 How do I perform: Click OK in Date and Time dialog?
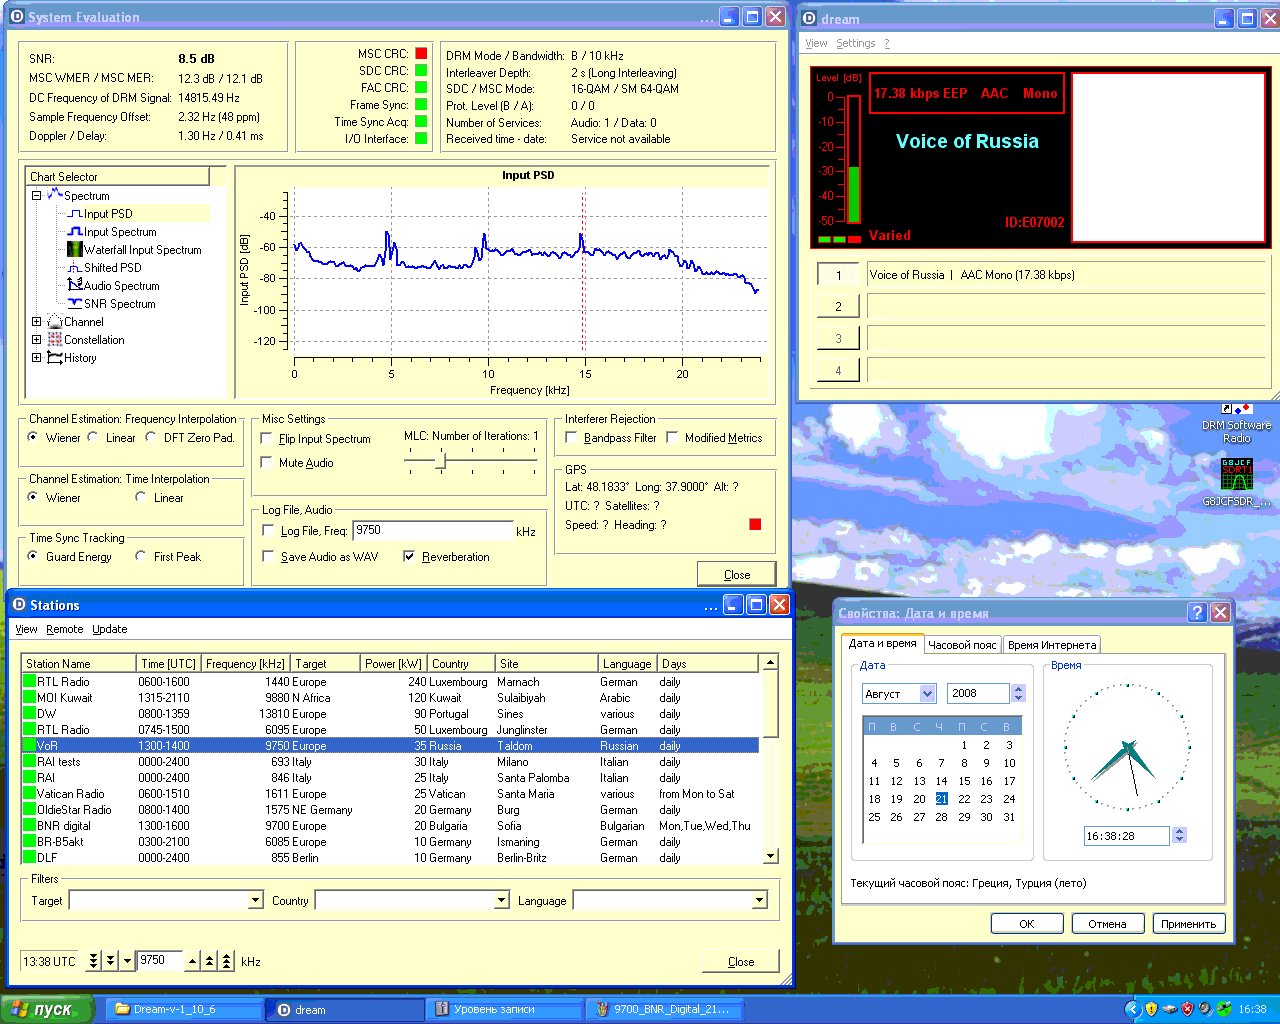tap(1027, 923)
